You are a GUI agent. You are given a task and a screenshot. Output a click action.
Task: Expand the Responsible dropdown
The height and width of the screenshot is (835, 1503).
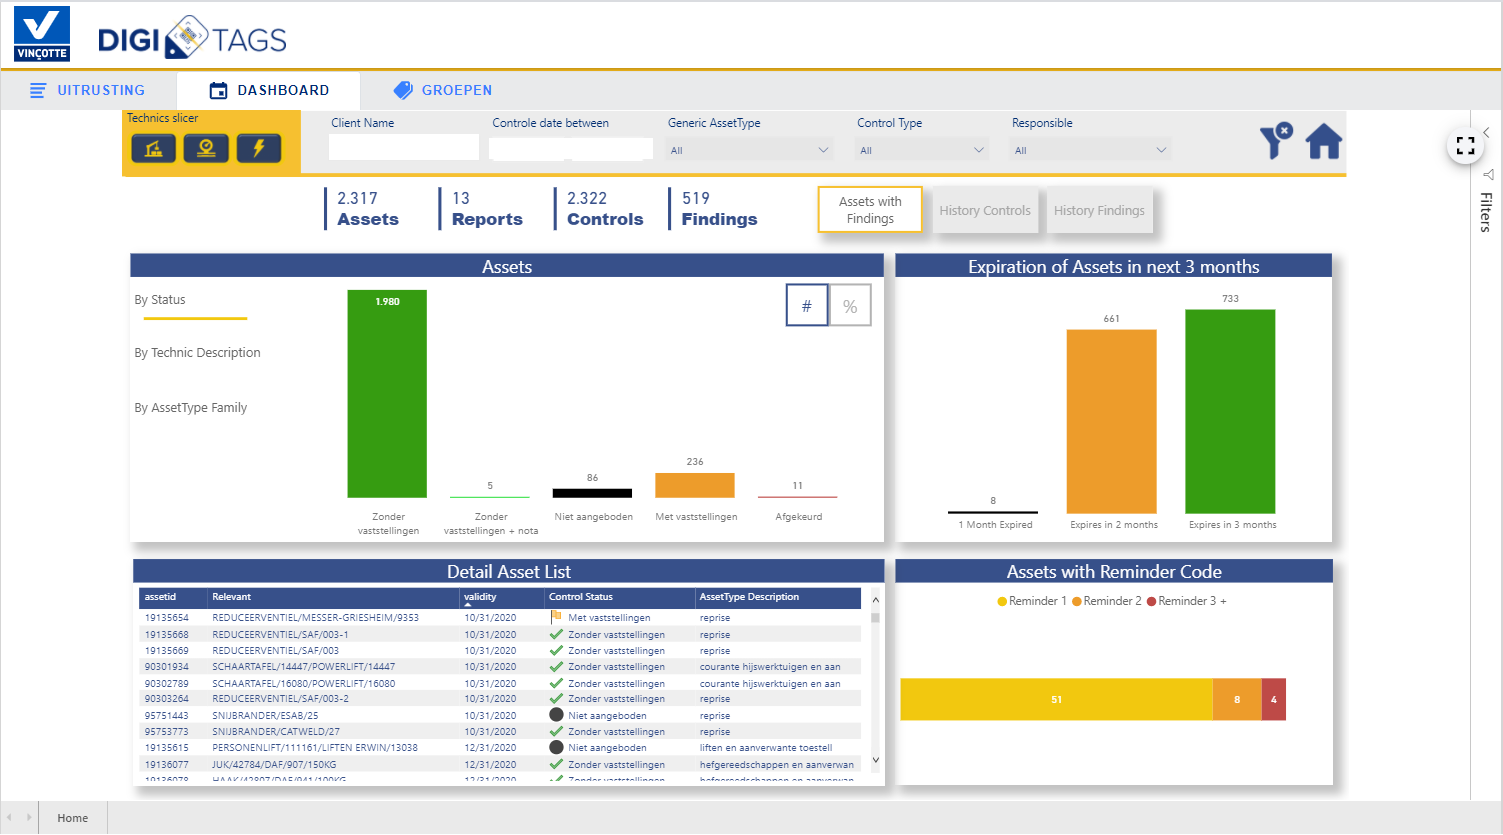click(1089, 148)
